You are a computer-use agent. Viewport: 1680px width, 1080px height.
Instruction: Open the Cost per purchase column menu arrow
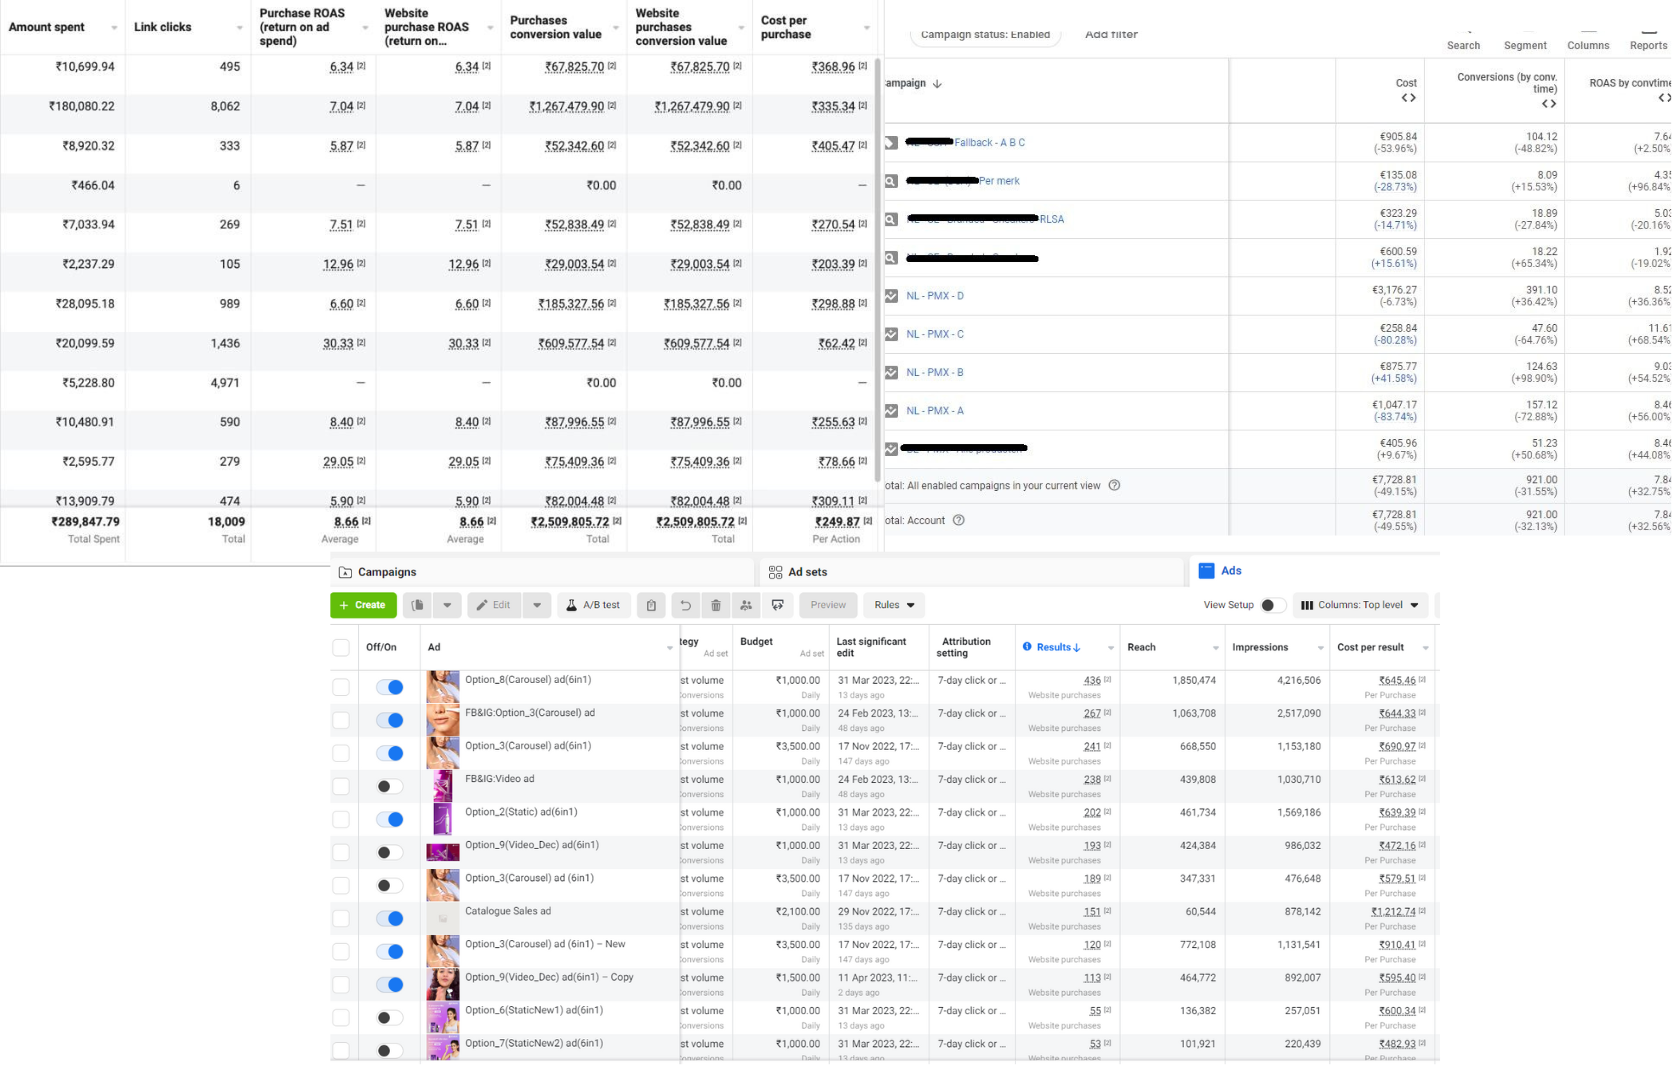pos(867,28)
